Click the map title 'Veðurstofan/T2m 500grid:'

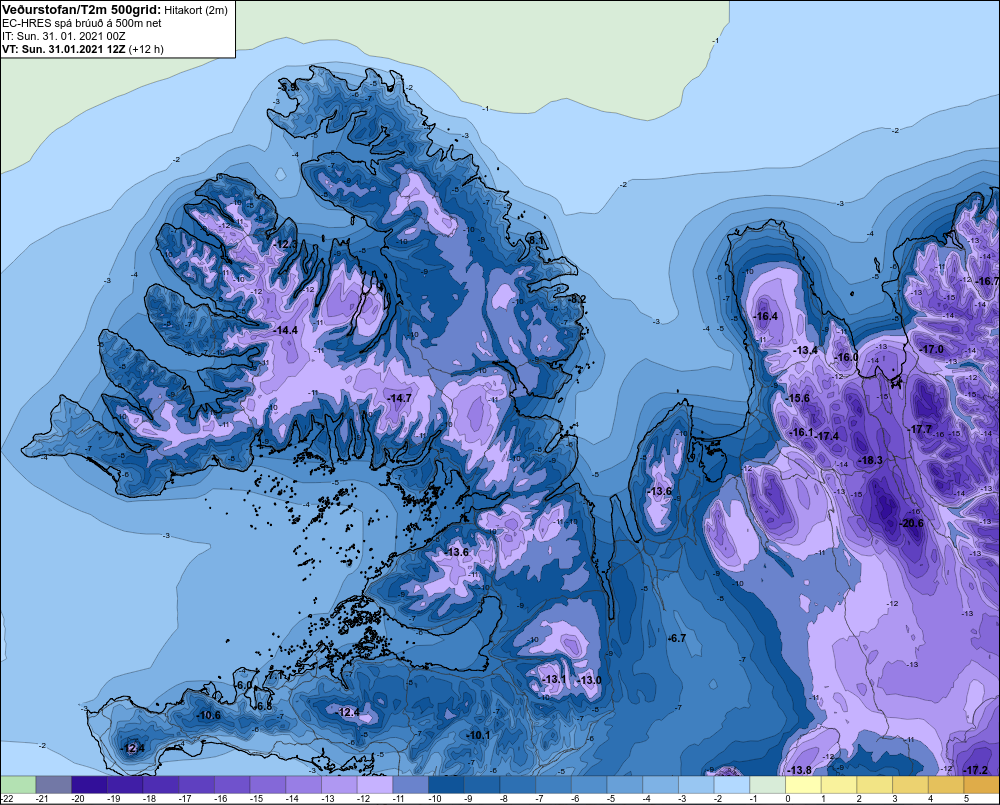pyautogui.click(x=82, y=10)
